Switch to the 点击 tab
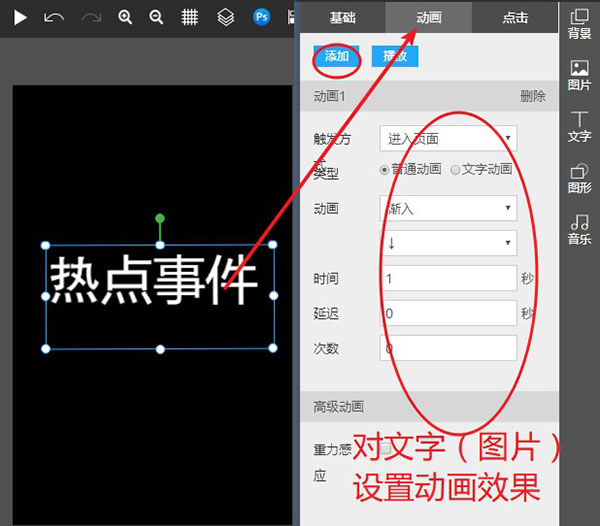 click(x=515, y=17)
